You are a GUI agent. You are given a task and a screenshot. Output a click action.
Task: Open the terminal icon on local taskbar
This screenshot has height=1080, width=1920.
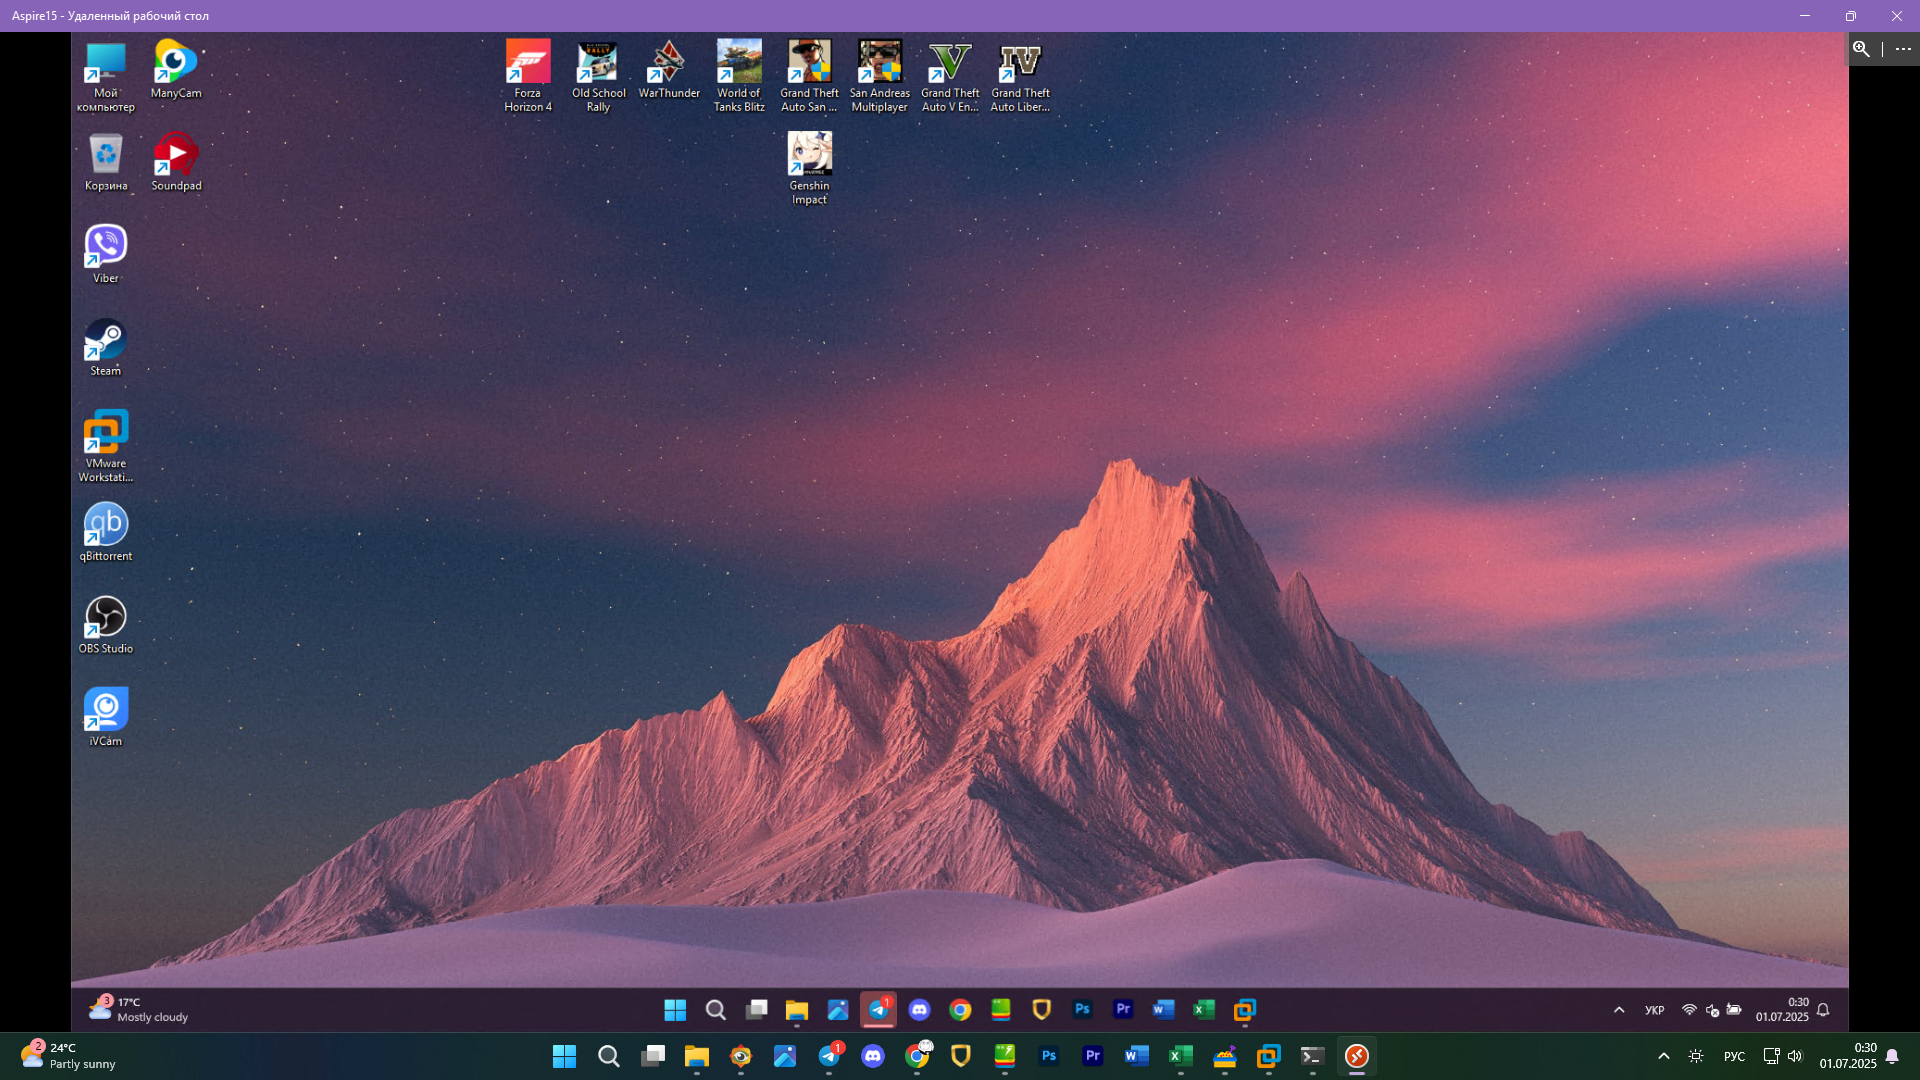(x=1312, y=1056)
